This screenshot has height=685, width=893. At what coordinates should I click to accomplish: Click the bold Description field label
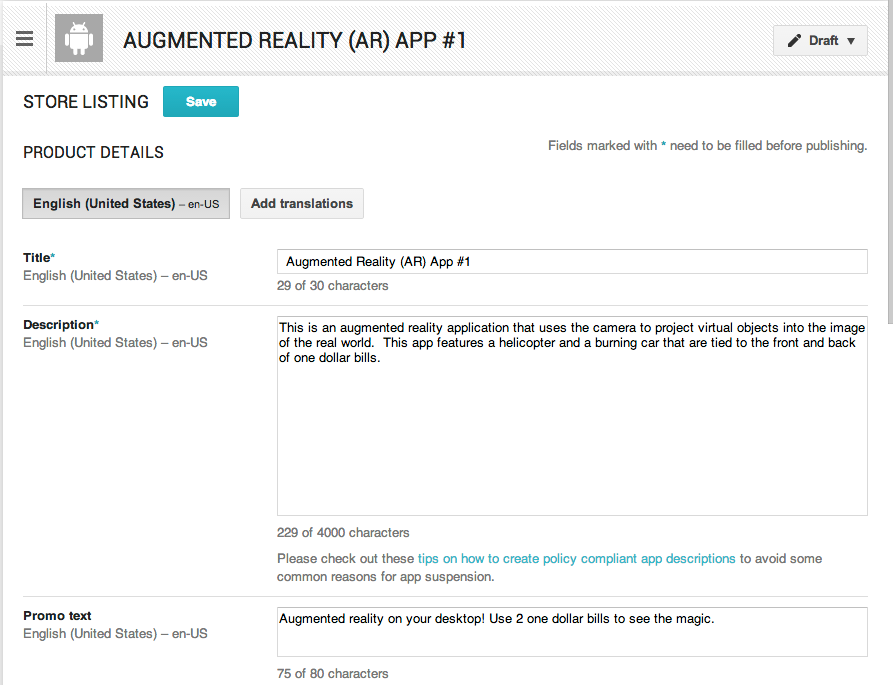[58, 325]
